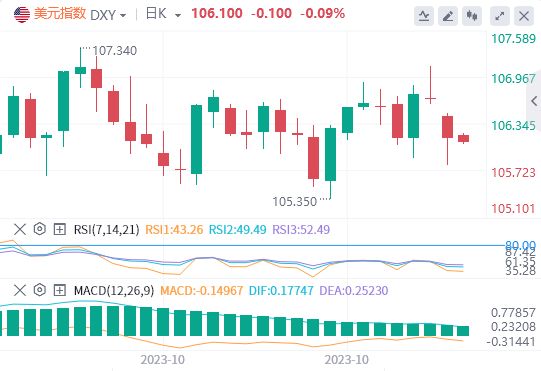Screen dimensions: 541x371
Task: Open MACD indicator settings gear
Action: click(40, 290)
